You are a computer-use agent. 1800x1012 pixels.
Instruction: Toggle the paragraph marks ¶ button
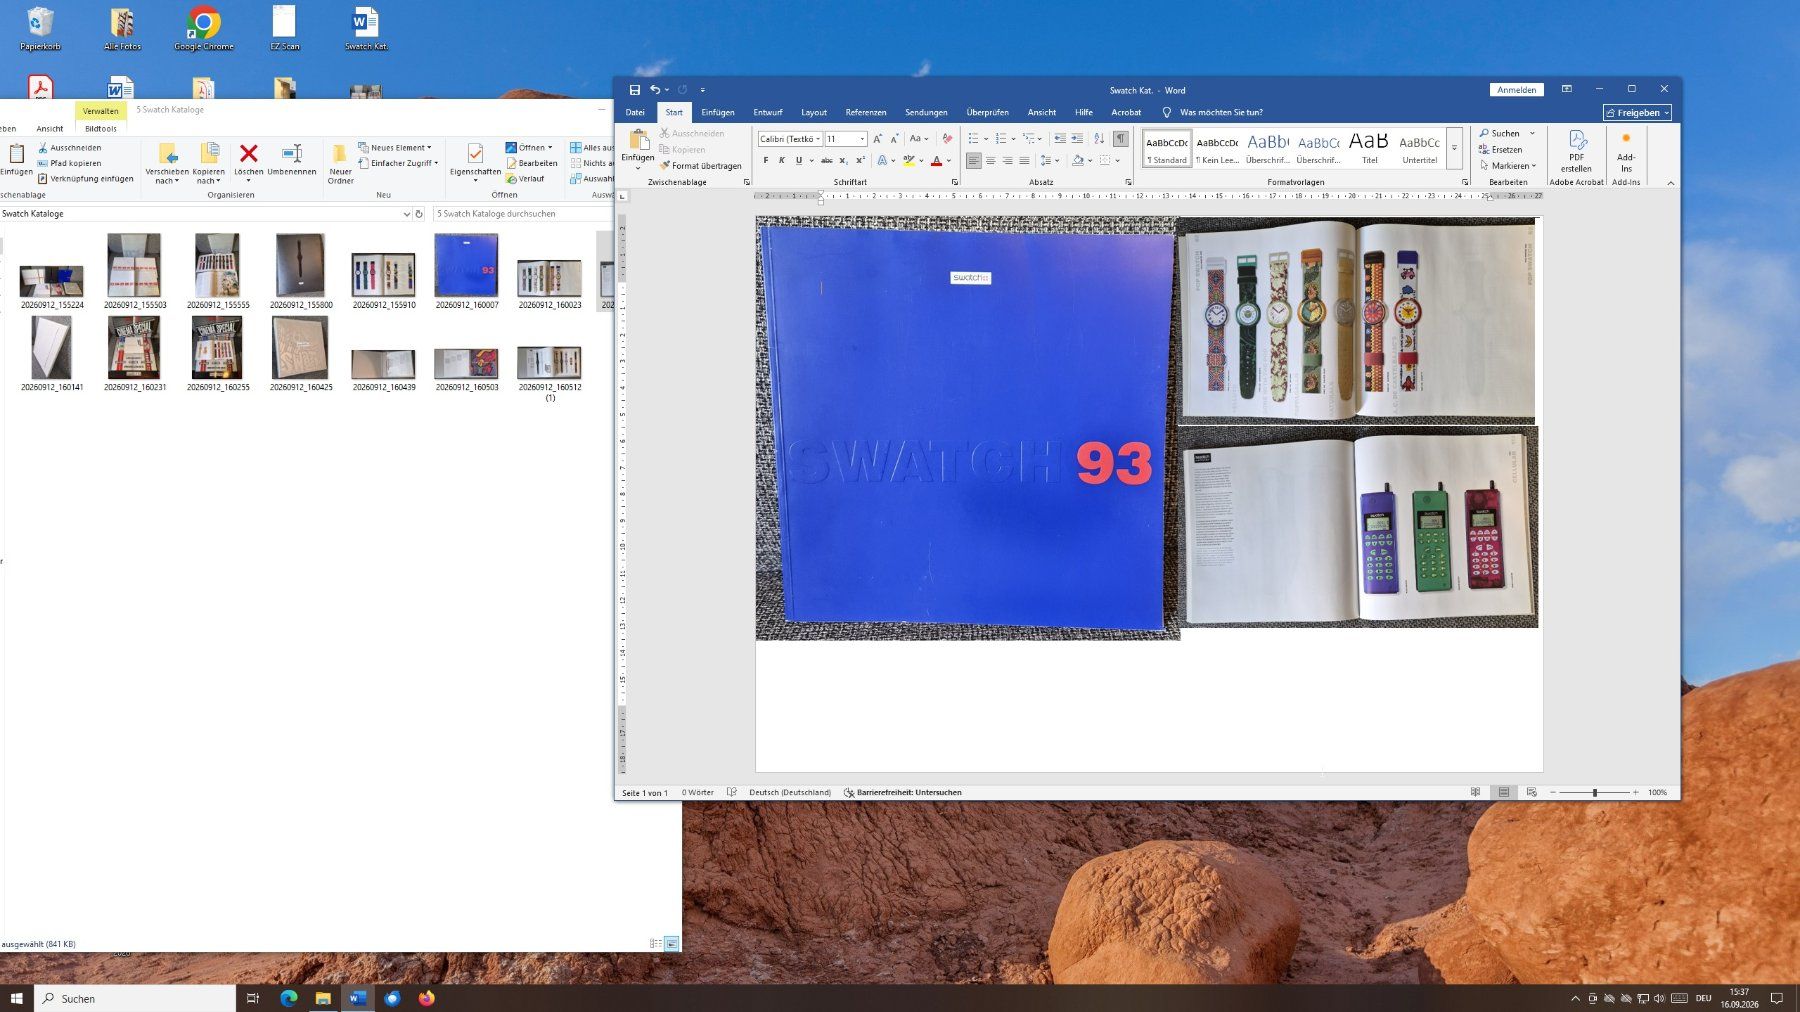click(x=1121, y=139)
